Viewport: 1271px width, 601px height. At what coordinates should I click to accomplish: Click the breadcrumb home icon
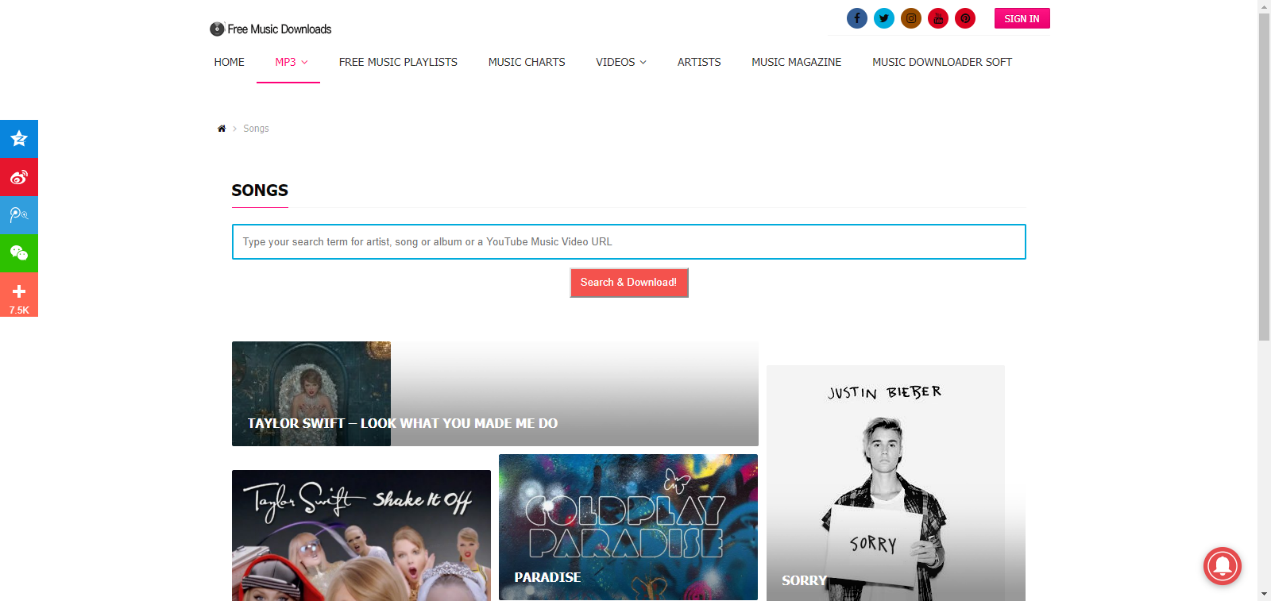(x=222, y=128)
